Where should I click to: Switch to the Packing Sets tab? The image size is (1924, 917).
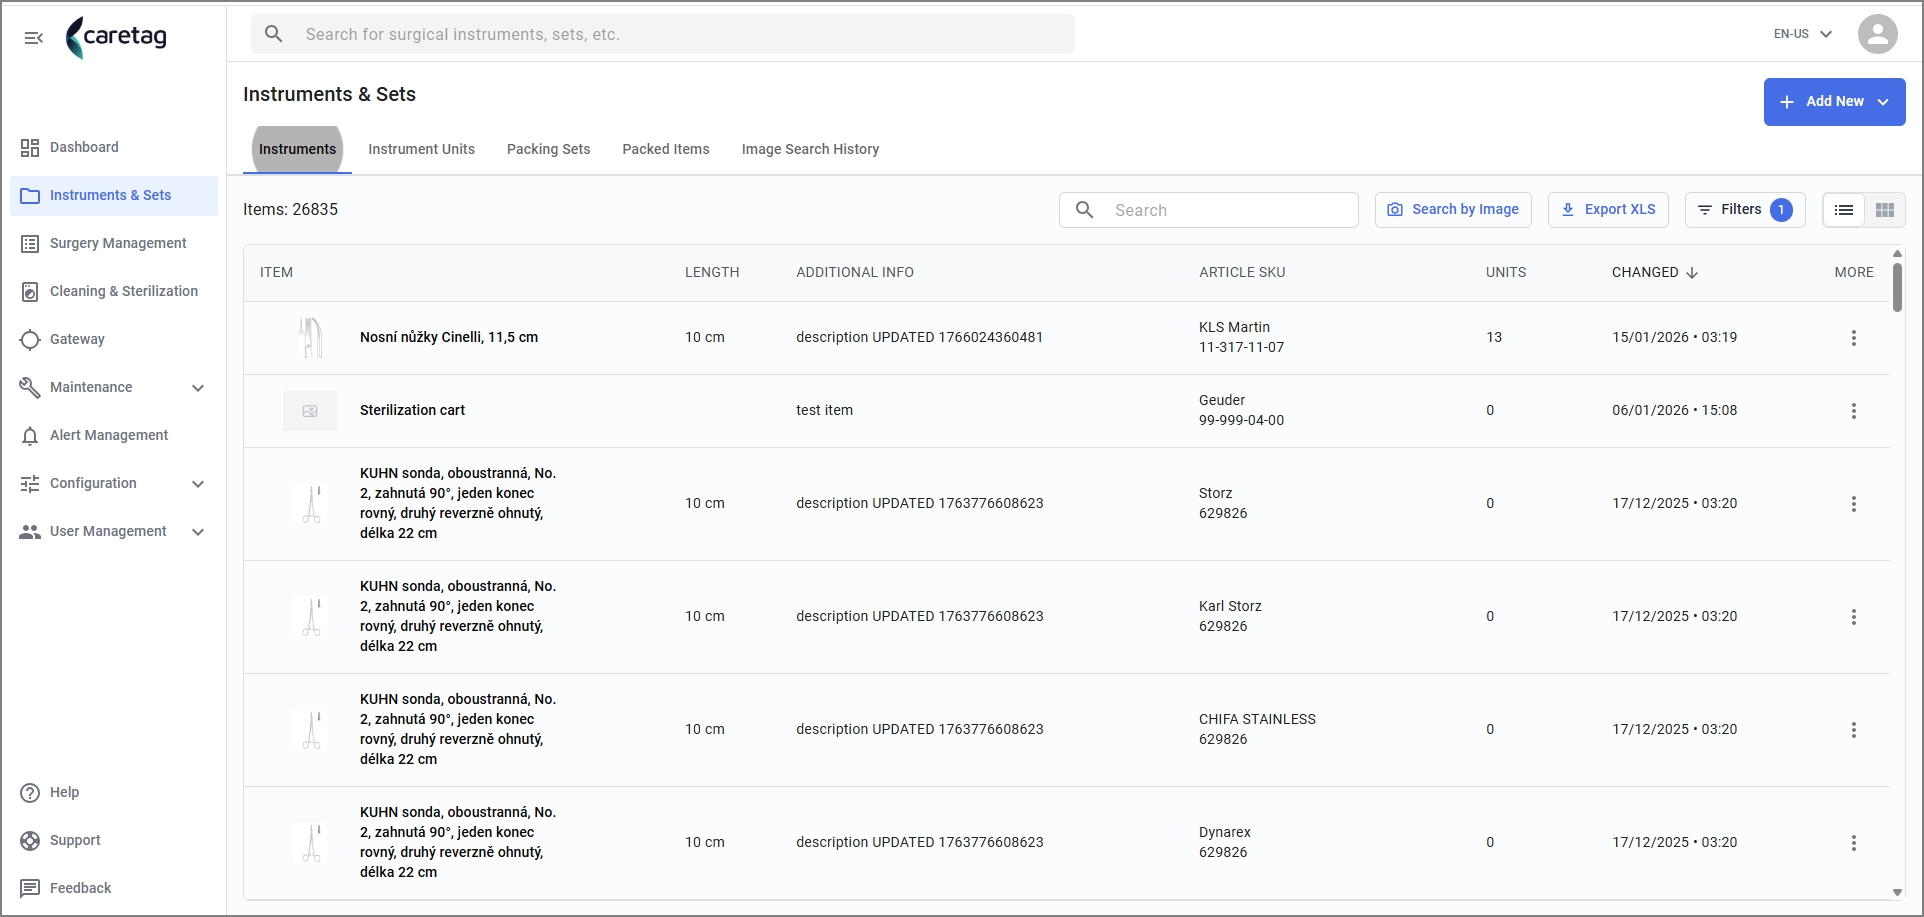coord(548,149)
